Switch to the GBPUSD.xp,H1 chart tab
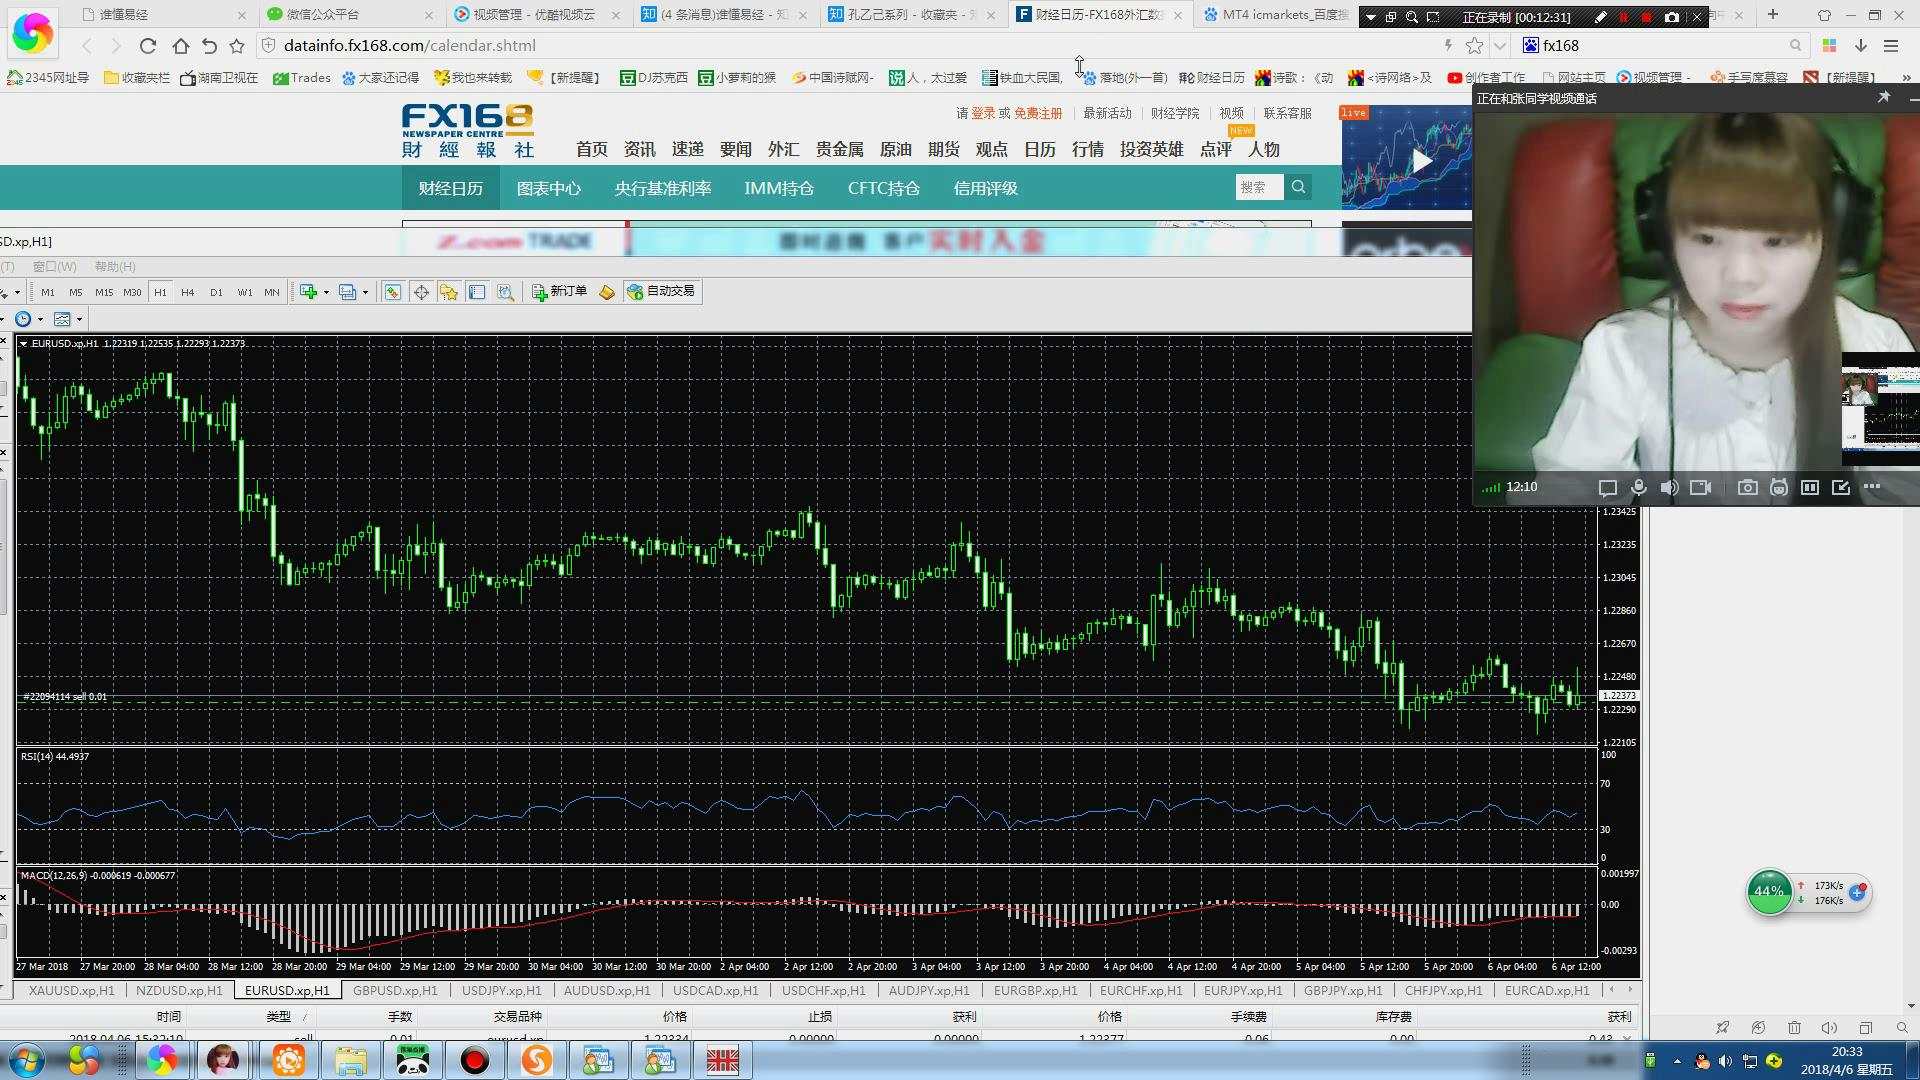The image size is (1920, 1080). [x=395, y=991]
